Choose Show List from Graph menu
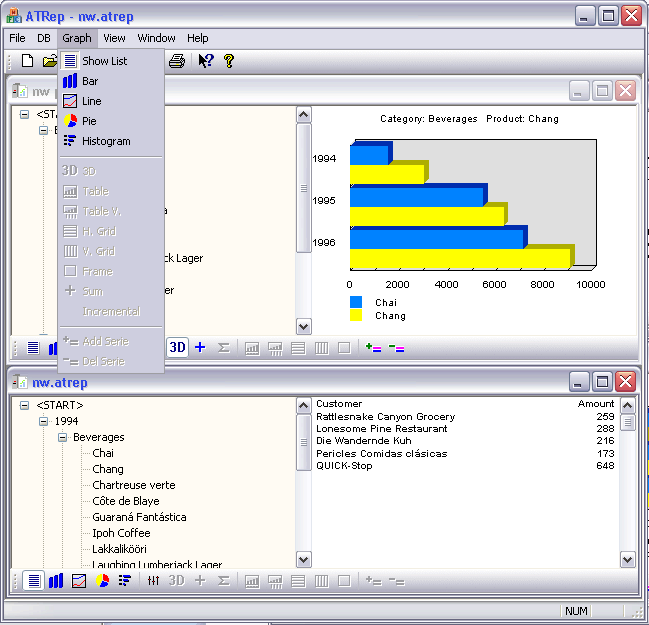This screenshot has width=649, height=625. tap(111, 61)
